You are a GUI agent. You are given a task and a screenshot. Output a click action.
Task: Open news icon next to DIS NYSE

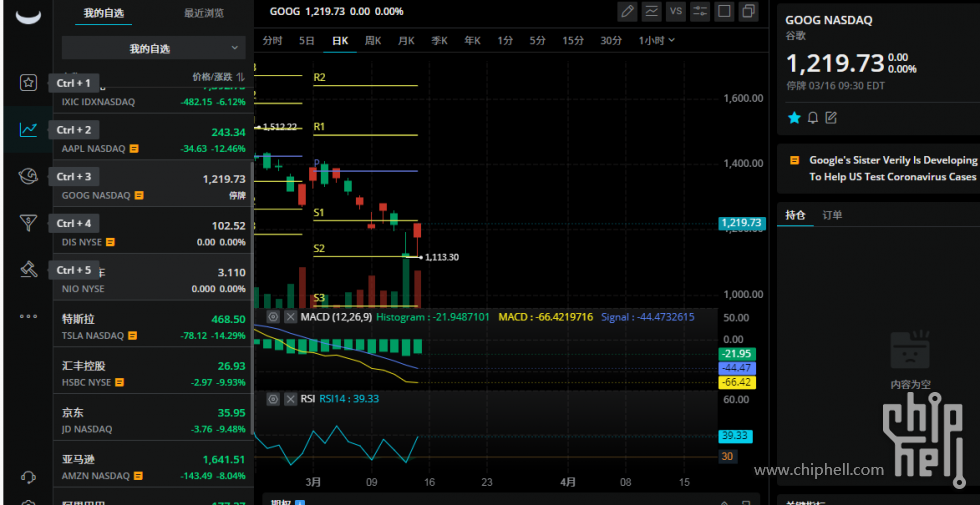pos(109,242)
